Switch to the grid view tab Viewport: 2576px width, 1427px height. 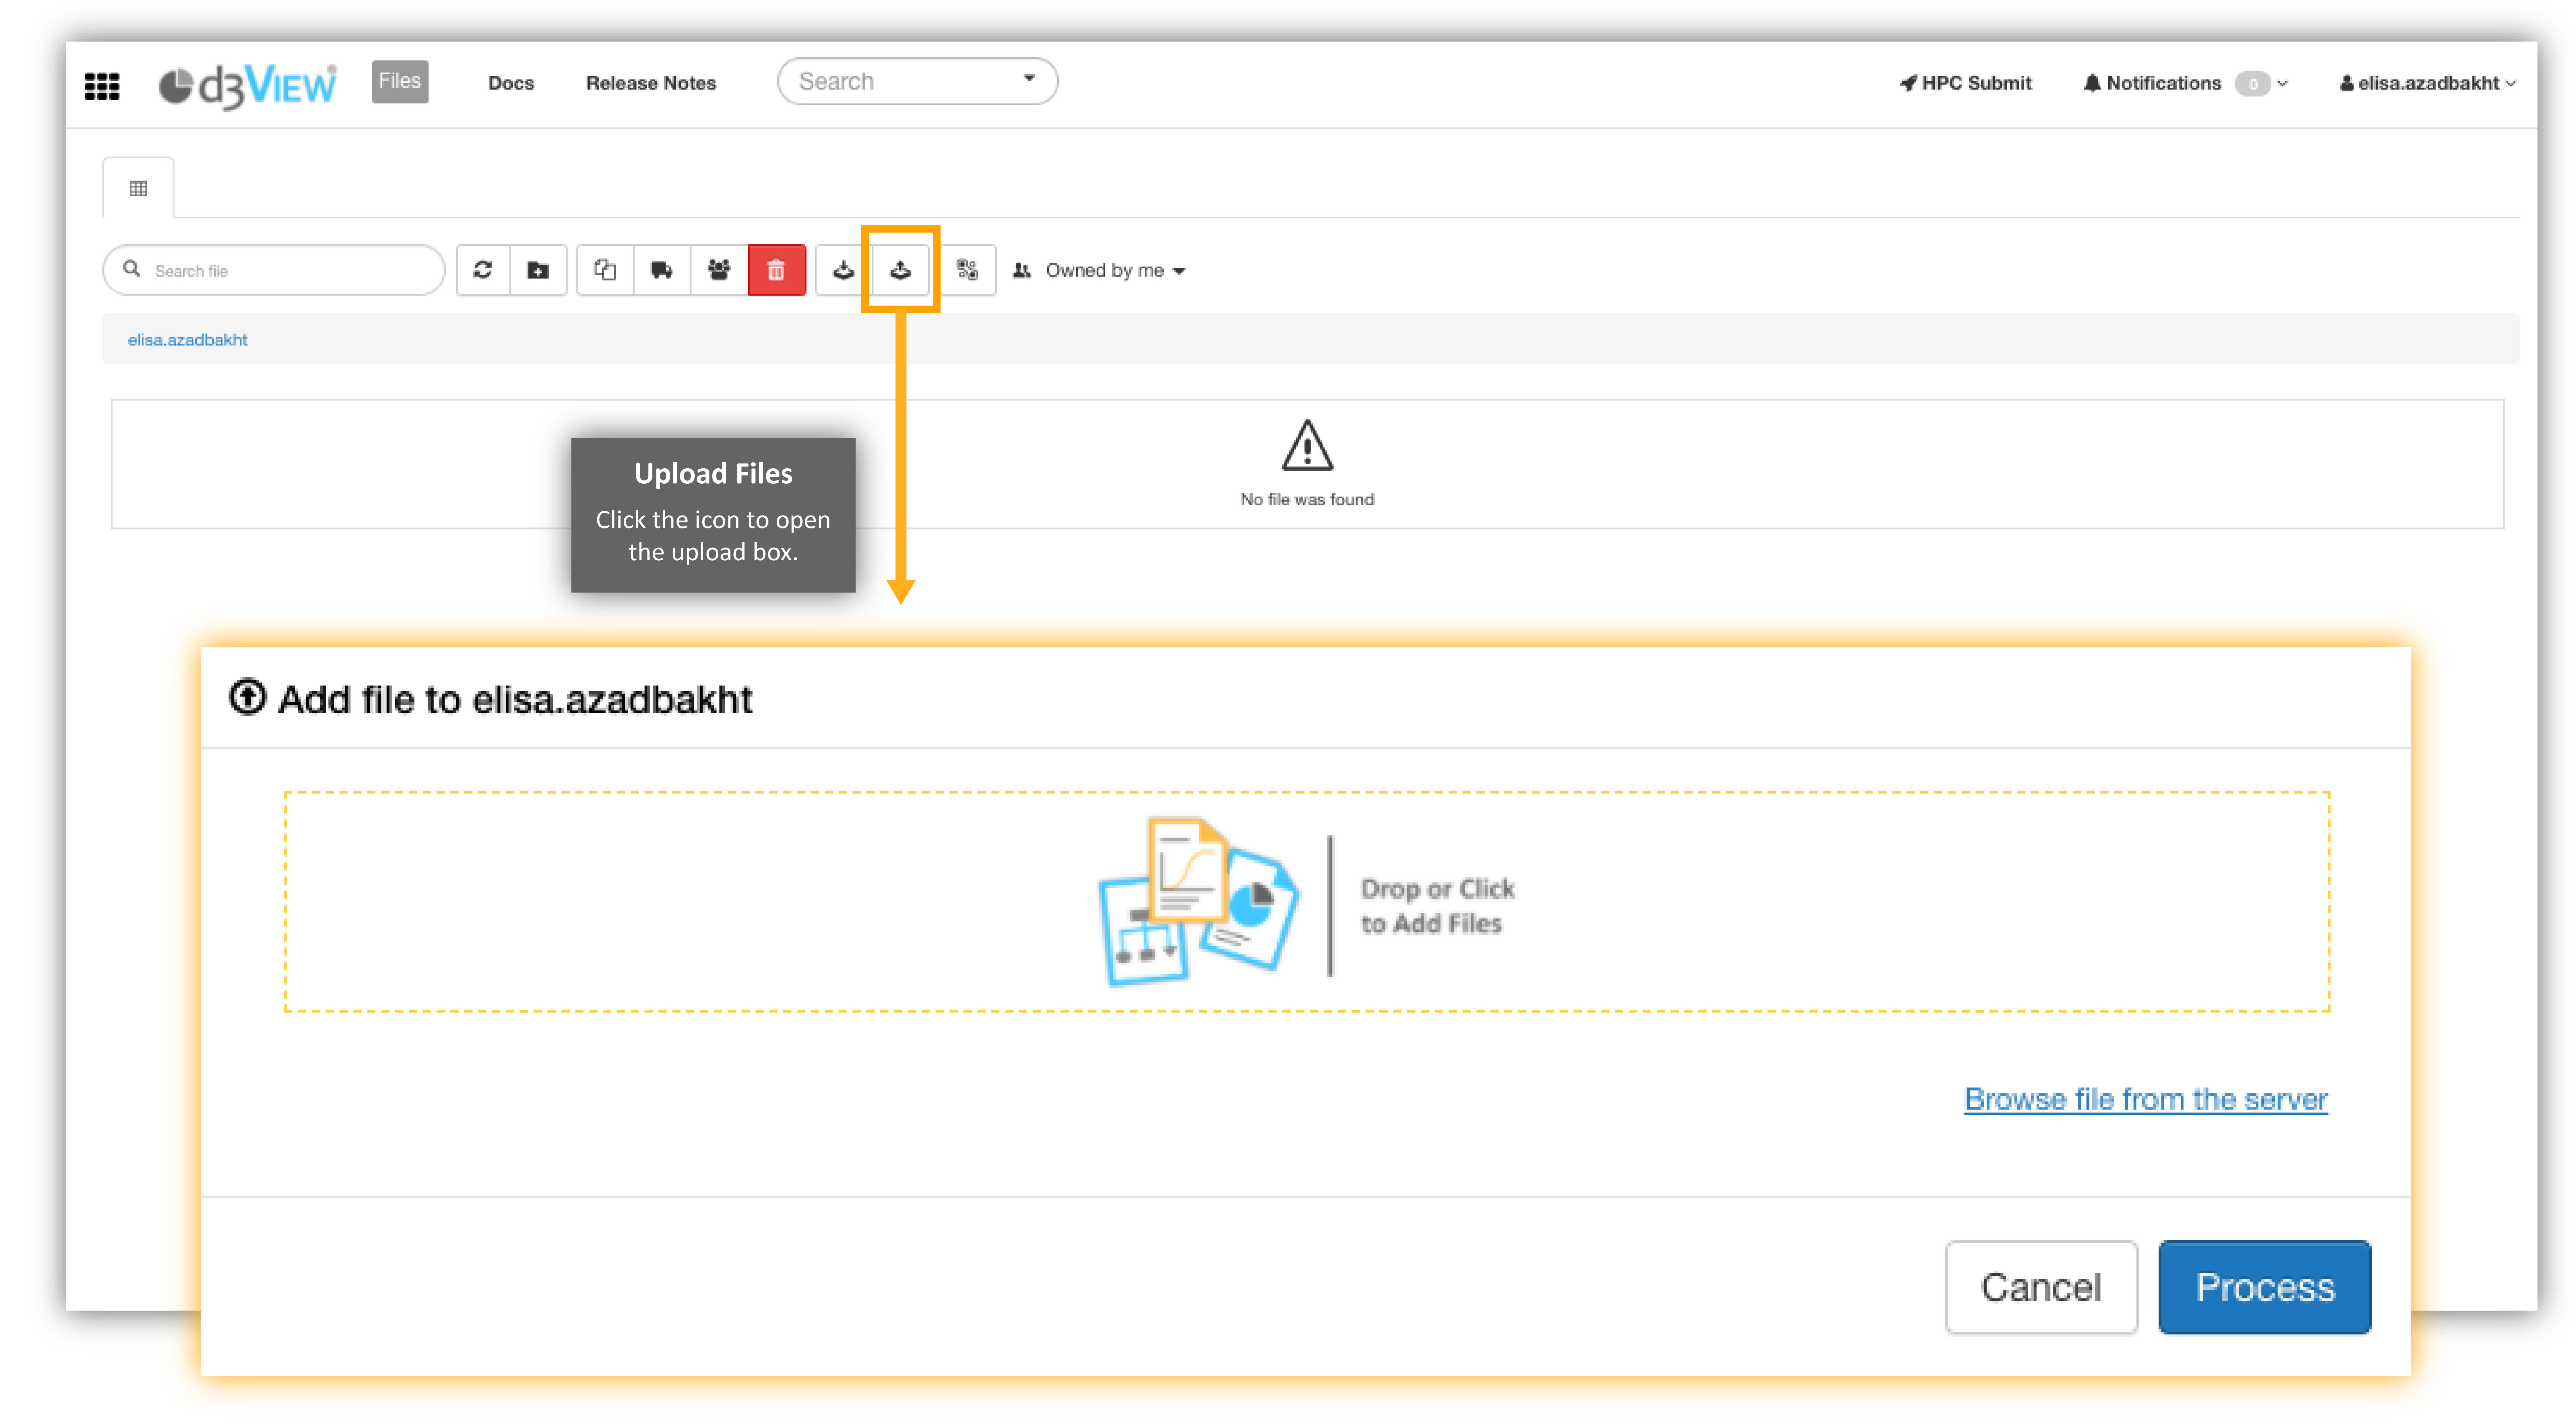point(138,188)
